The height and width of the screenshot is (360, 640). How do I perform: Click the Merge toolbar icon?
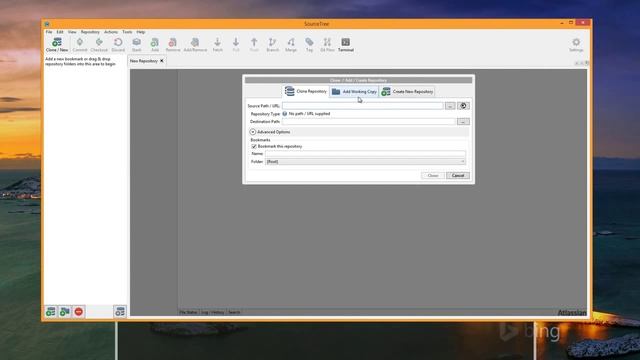click(291, 44)
